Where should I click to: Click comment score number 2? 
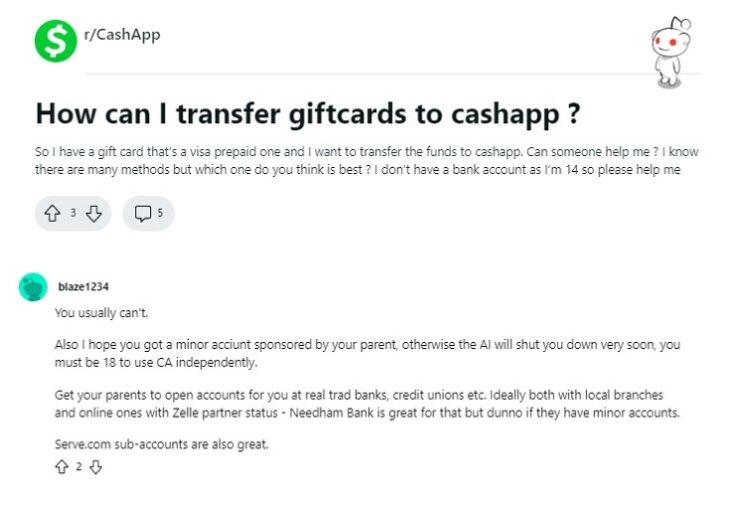(79, 467)
